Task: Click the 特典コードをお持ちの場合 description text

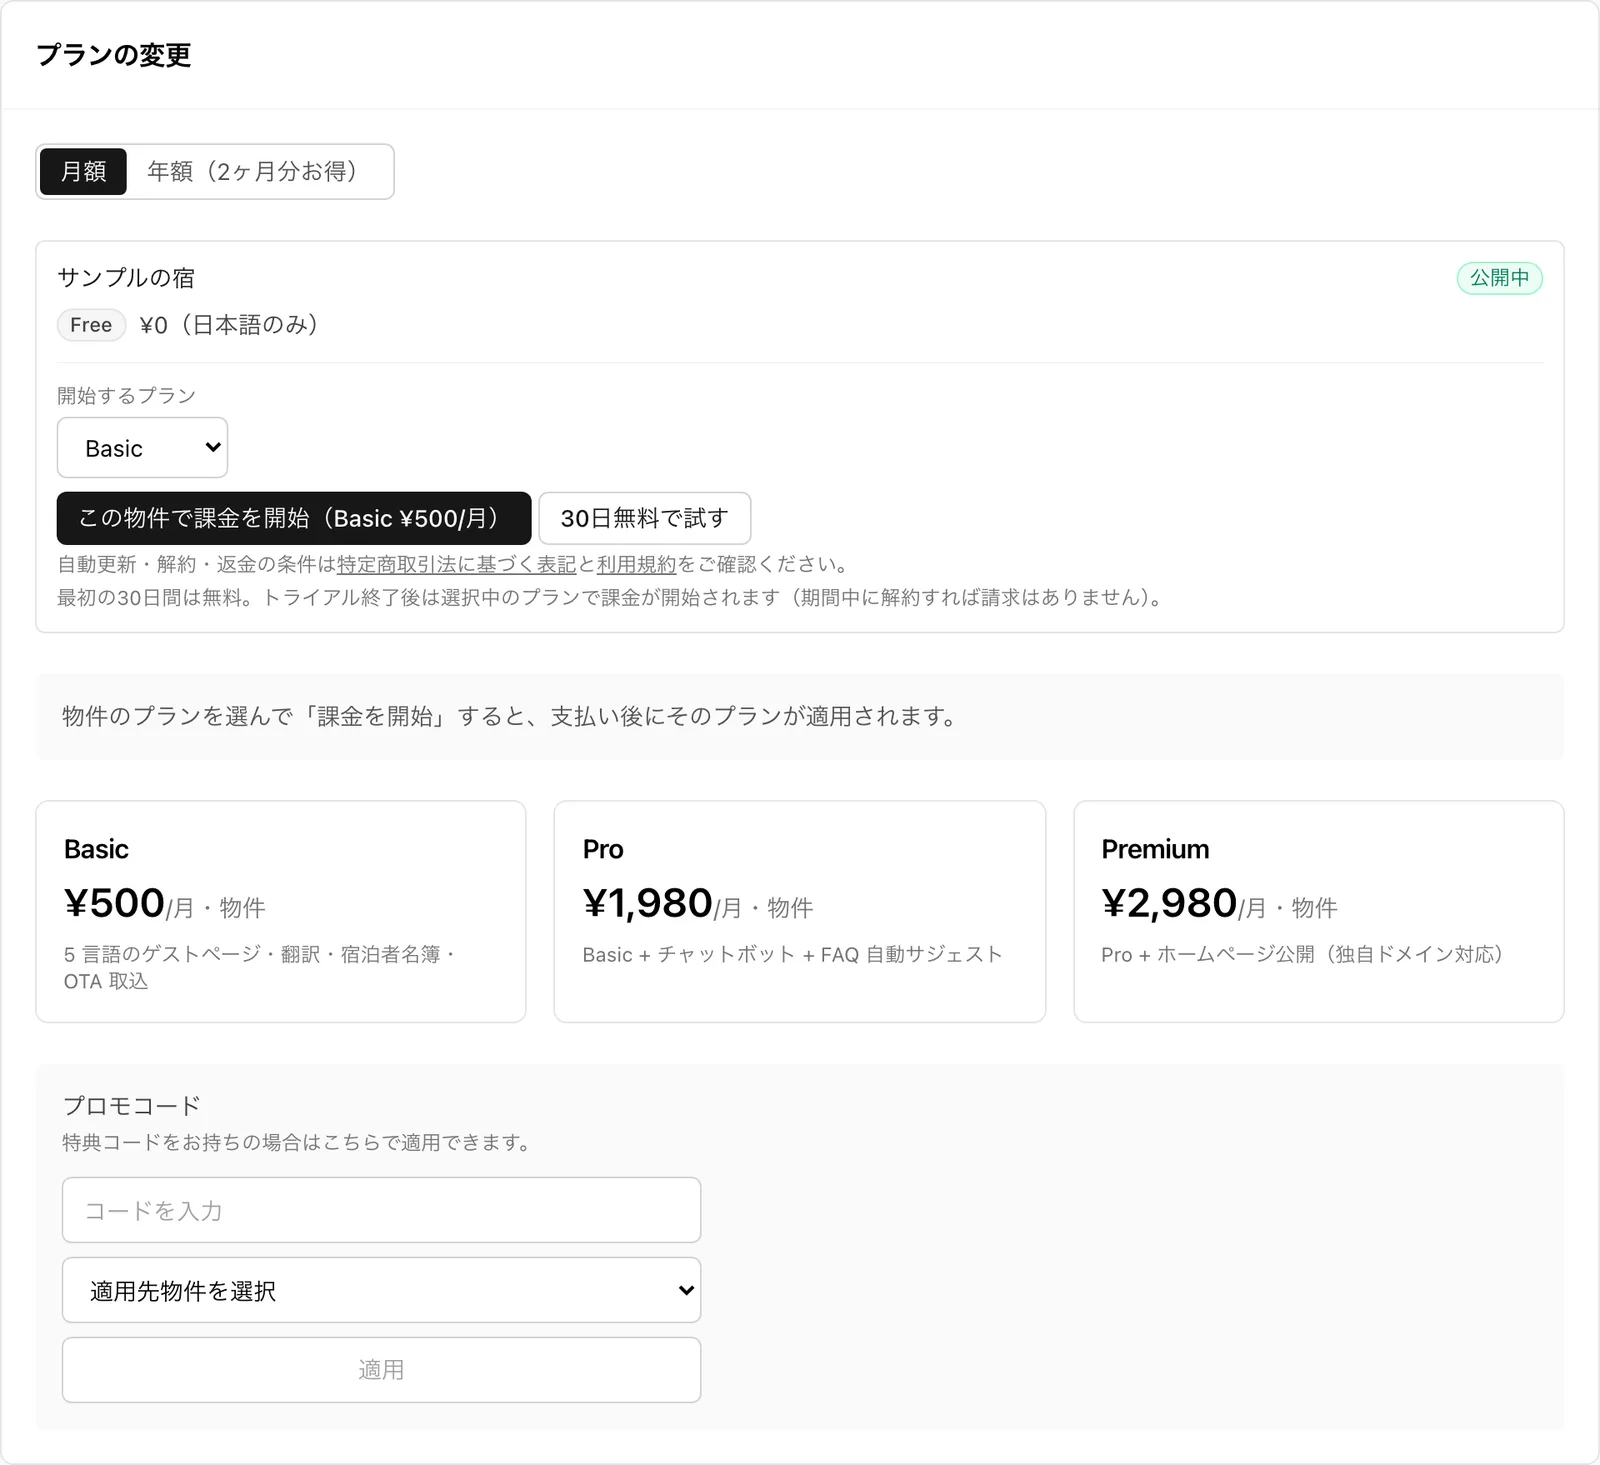Action: (x=297, y=1142)
